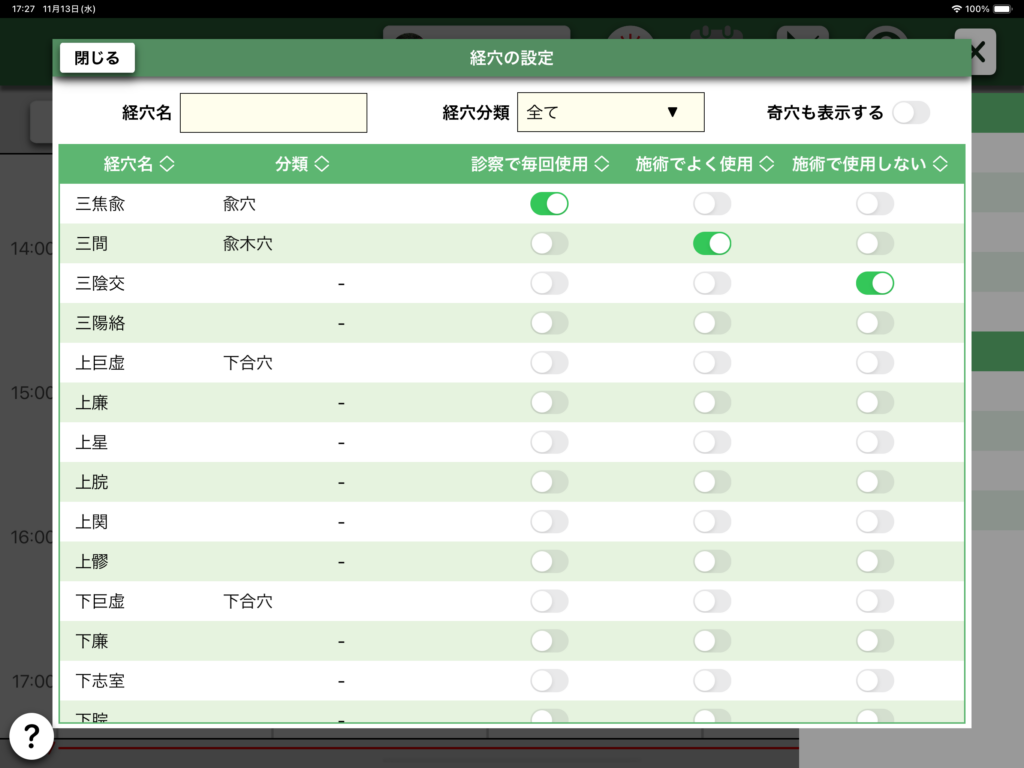Sort by 診察で毎回使用 column icon
Viewport: 1024px width, 768px height.
(x=601, y=164)
